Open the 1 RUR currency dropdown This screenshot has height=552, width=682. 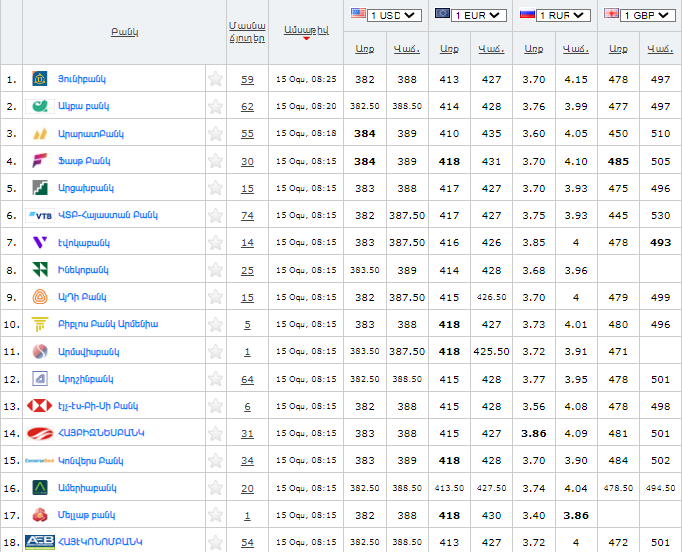(x=563, y=16)
